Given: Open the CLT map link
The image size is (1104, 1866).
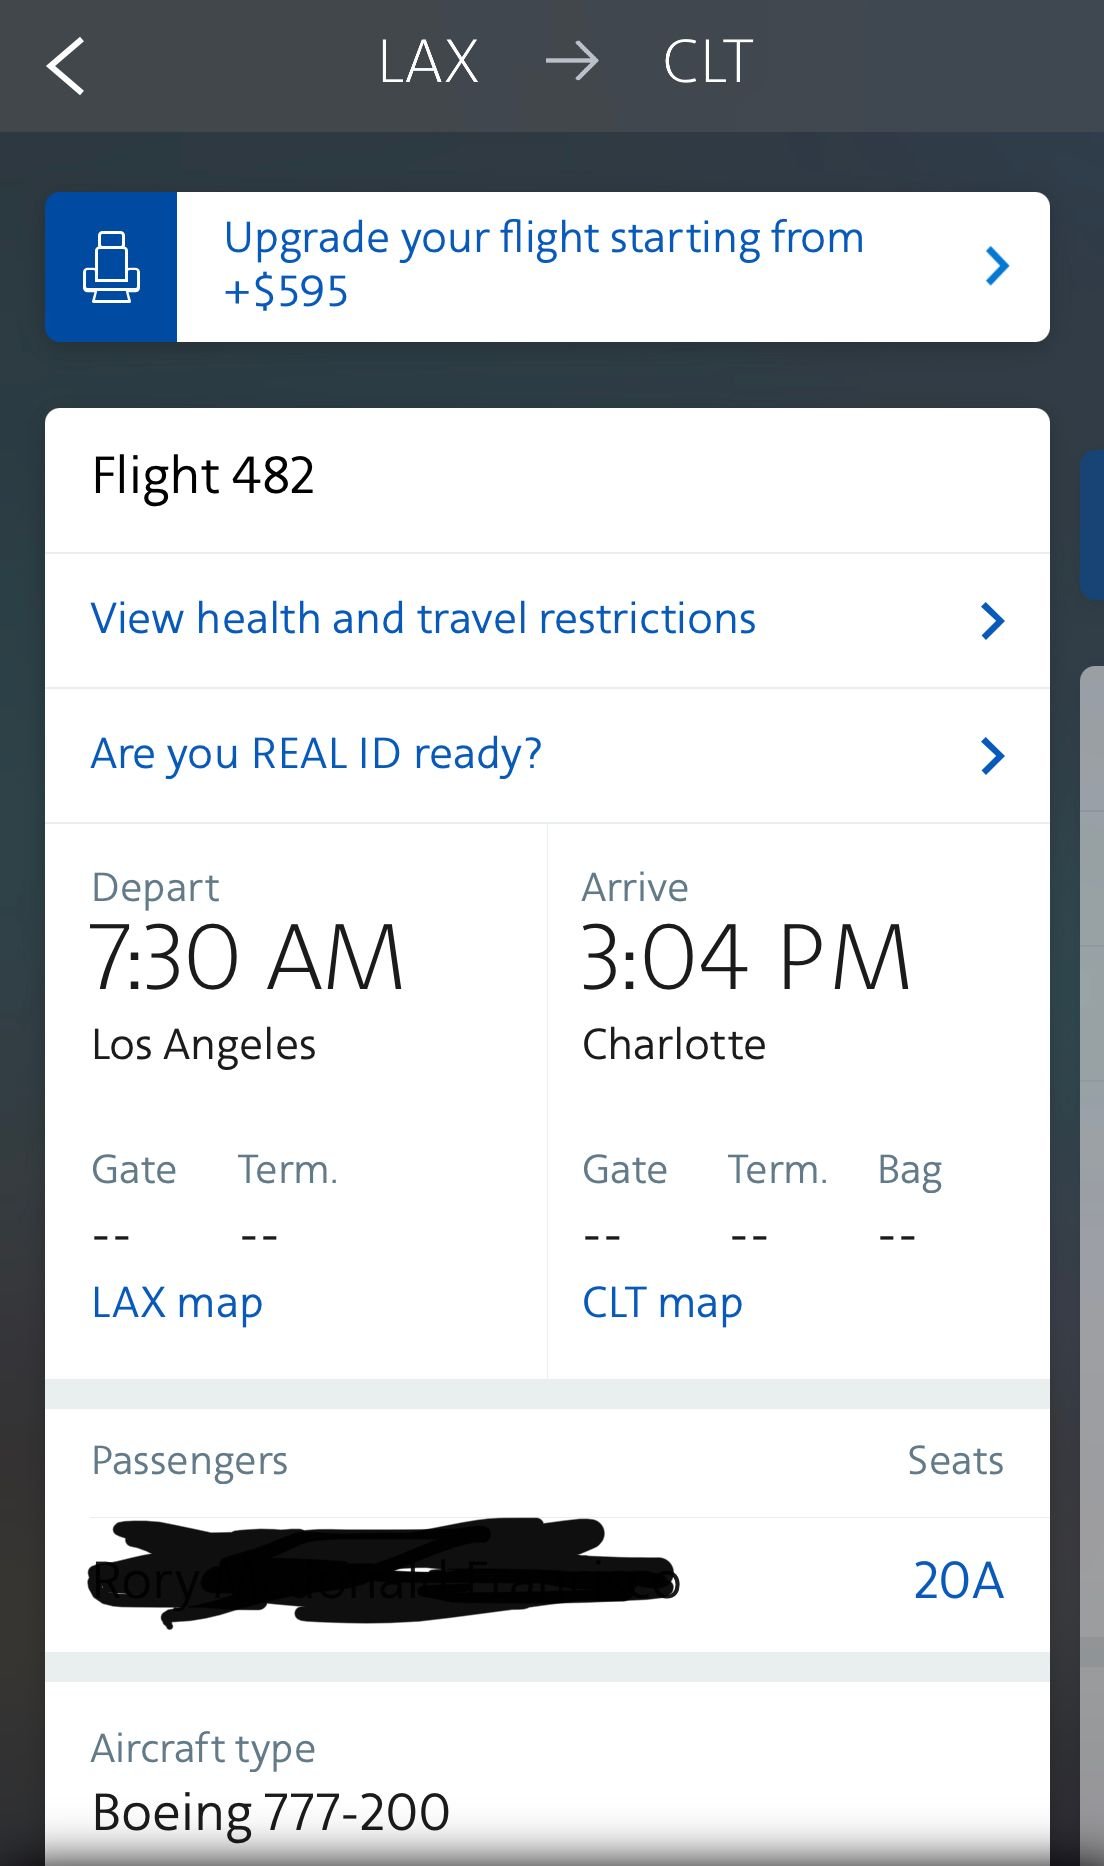Looking at the screenshot, I should 662,1303.
